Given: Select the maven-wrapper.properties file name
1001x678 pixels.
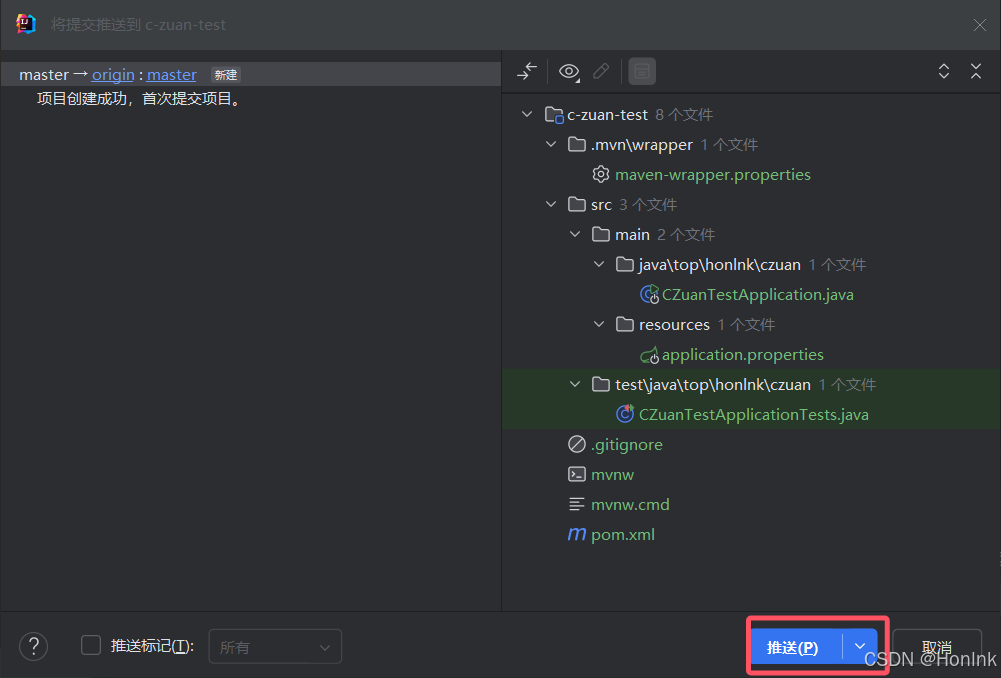Looking at the screenshot, I should [712, 174].
